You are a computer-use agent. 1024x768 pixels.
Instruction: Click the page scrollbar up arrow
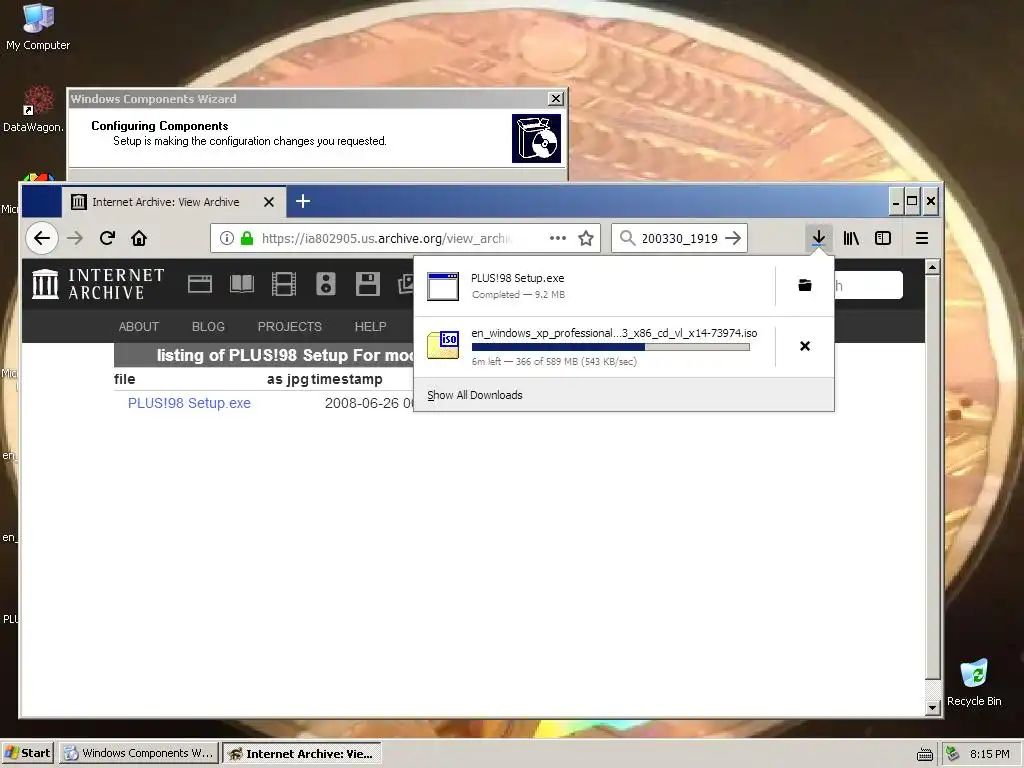coord(933,266)
